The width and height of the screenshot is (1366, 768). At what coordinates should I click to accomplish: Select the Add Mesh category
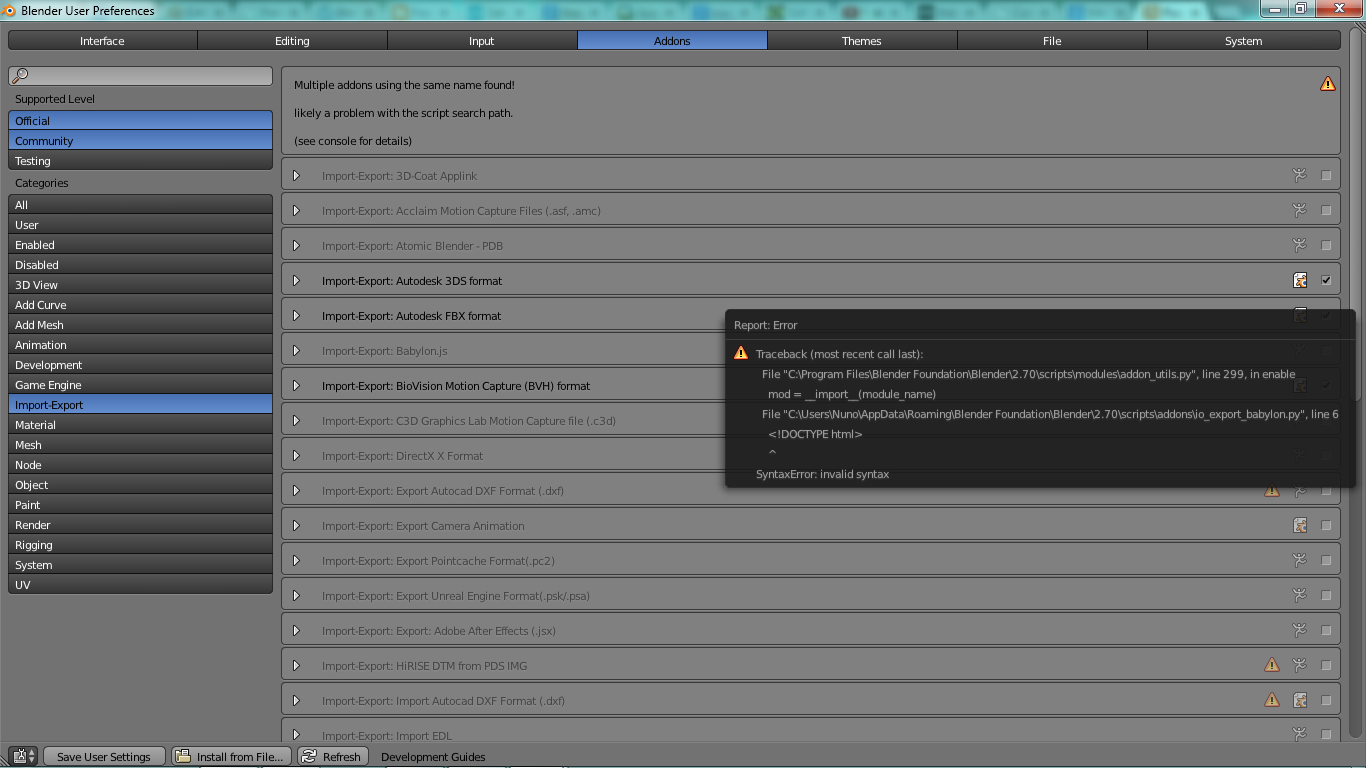(140, 325)
